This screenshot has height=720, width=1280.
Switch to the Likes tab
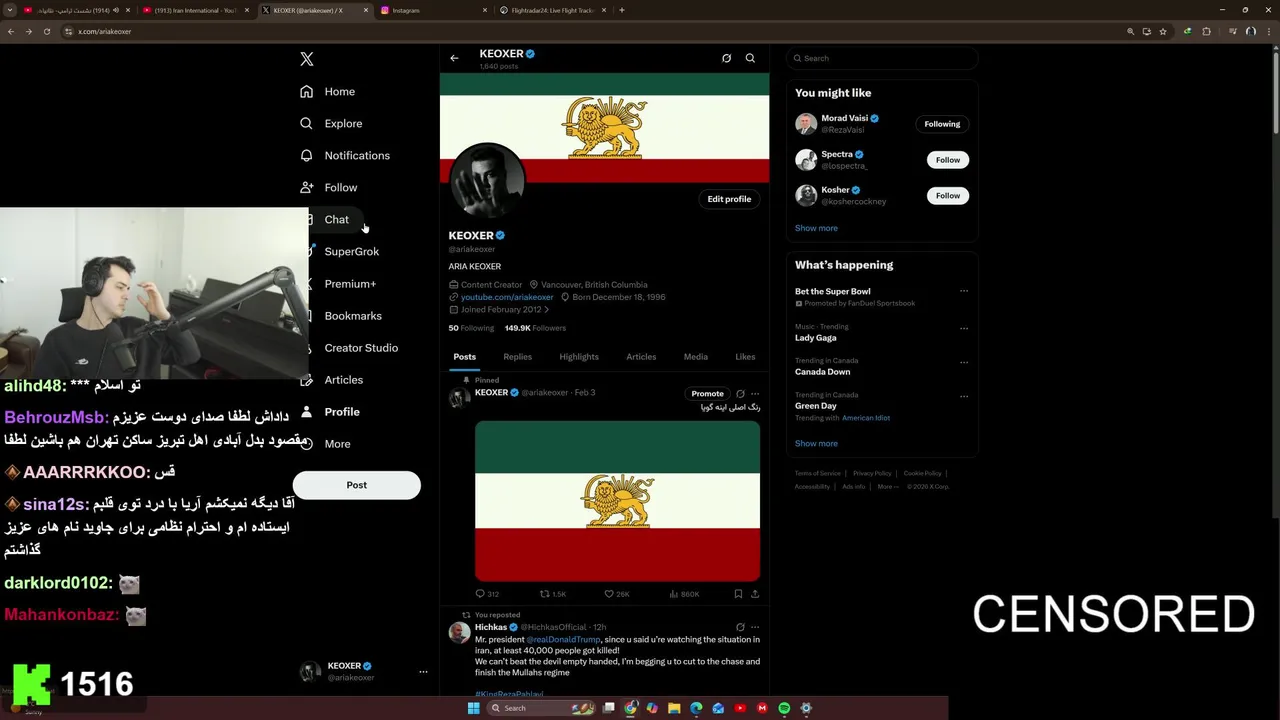745,357
